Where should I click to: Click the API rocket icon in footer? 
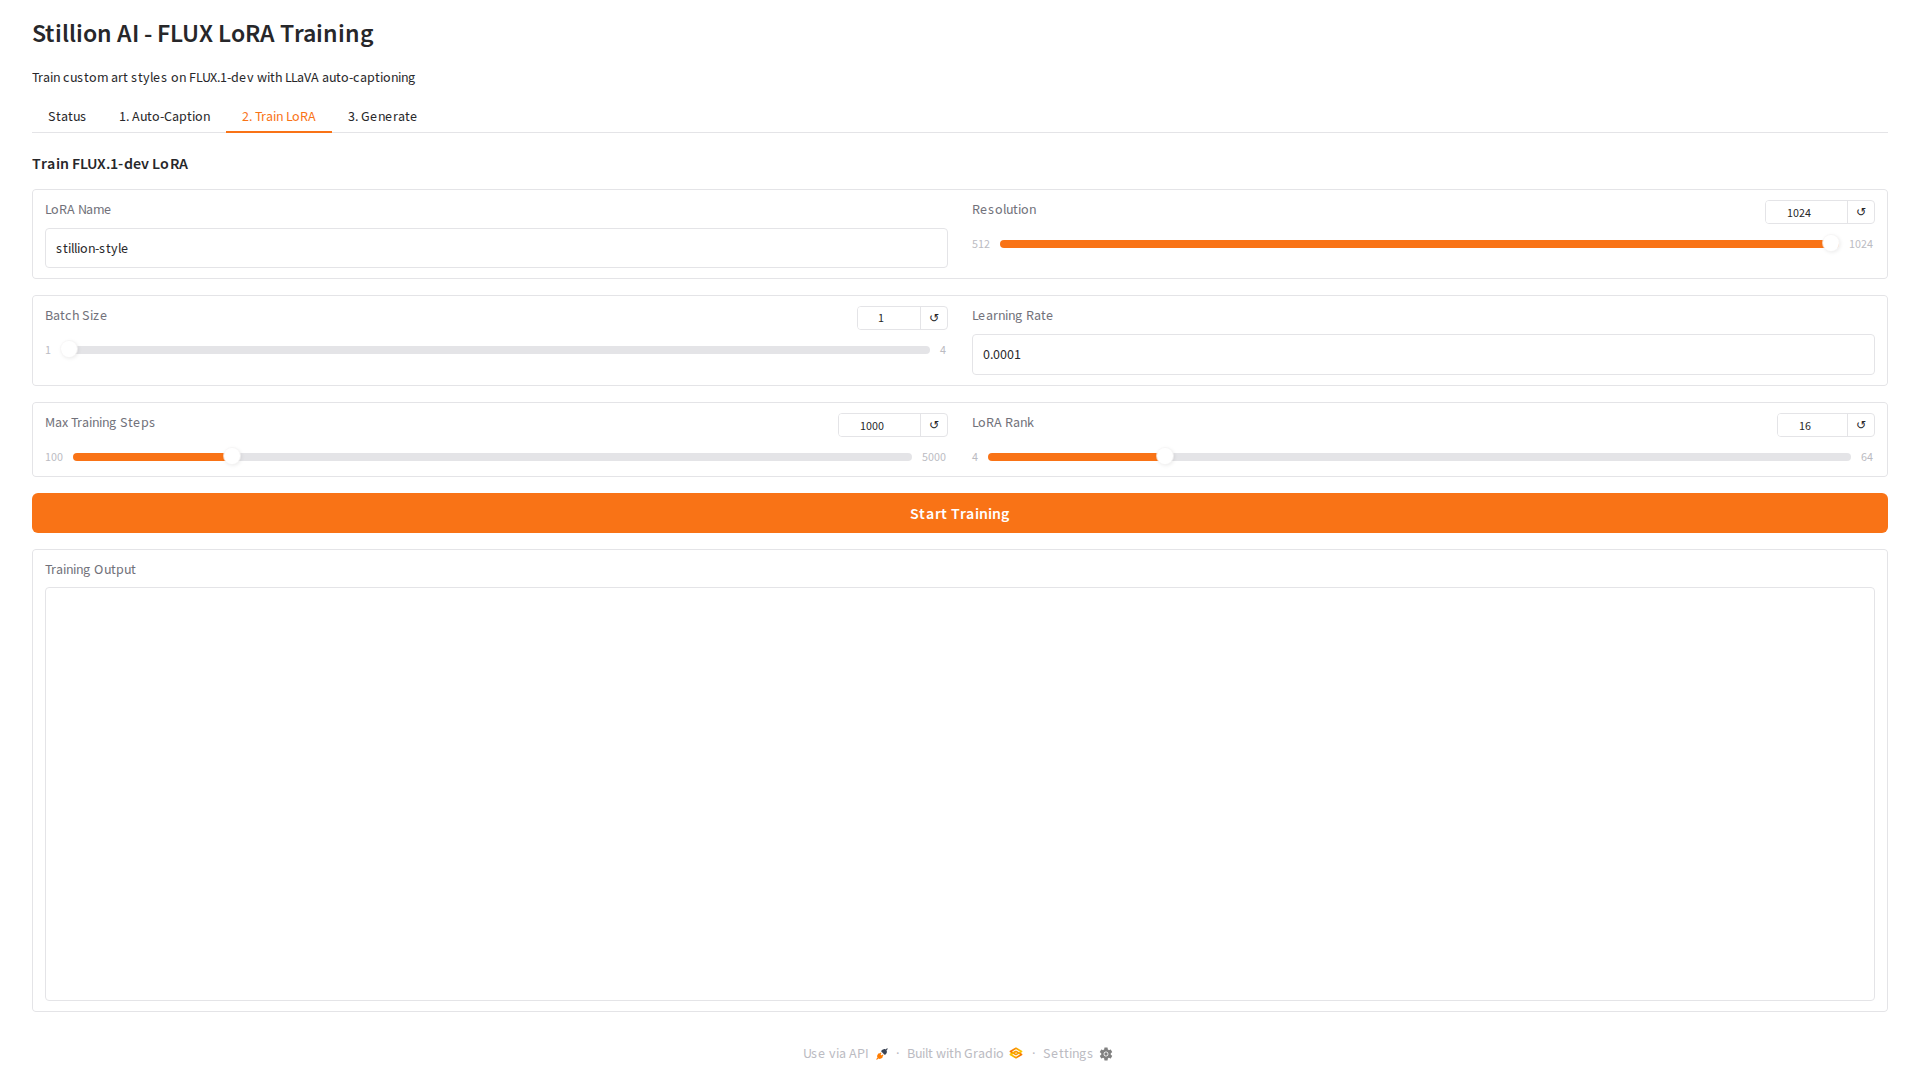tap(882, 1054)
